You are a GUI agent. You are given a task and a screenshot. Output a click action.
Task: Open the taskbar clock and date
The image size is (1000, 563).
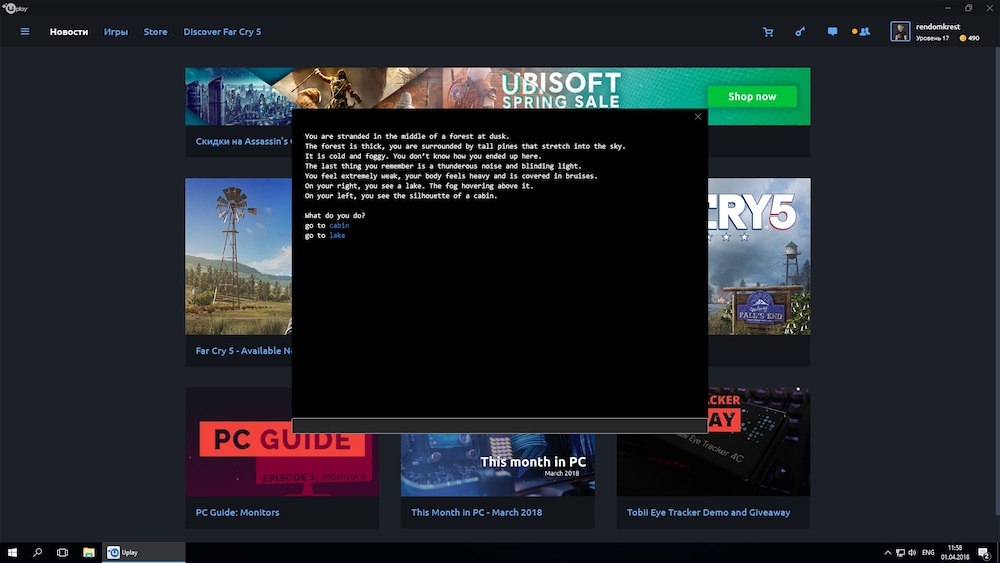pos(955,552)
